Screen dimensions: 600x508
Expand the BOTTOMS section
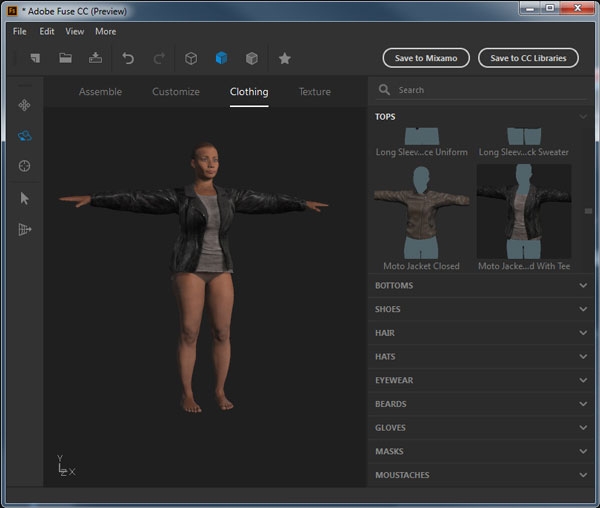481,285
